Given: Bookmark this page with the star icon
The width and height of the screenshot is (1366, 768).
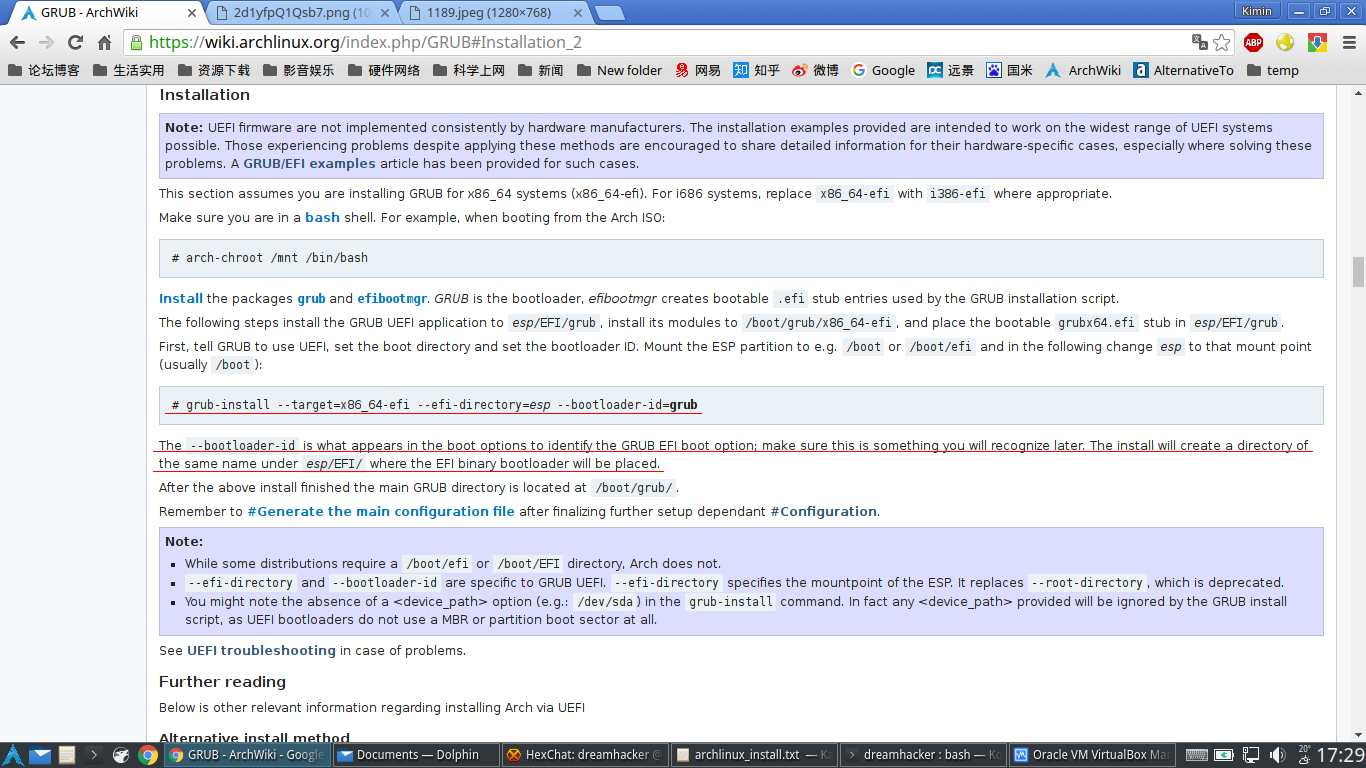Looking at the screenshot, I should tap(1221, 42).
